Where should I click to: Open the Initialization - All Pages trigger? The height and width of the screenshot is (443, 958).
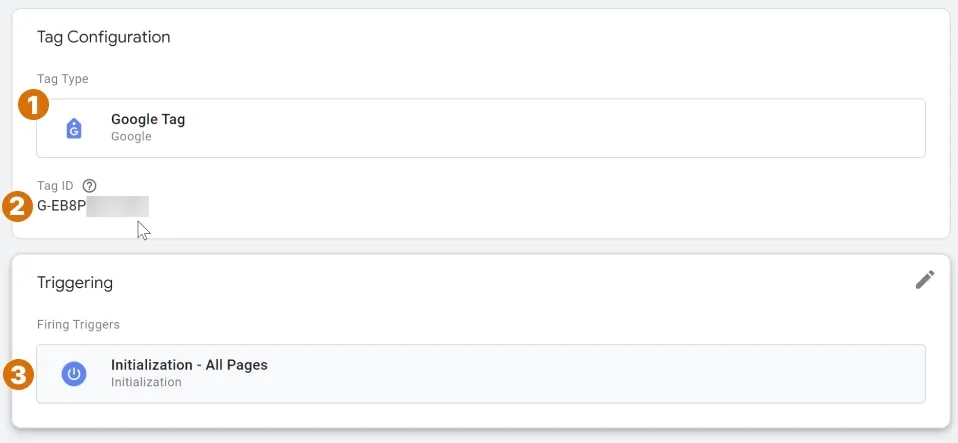pyautogui.click(x=481, y=374)
